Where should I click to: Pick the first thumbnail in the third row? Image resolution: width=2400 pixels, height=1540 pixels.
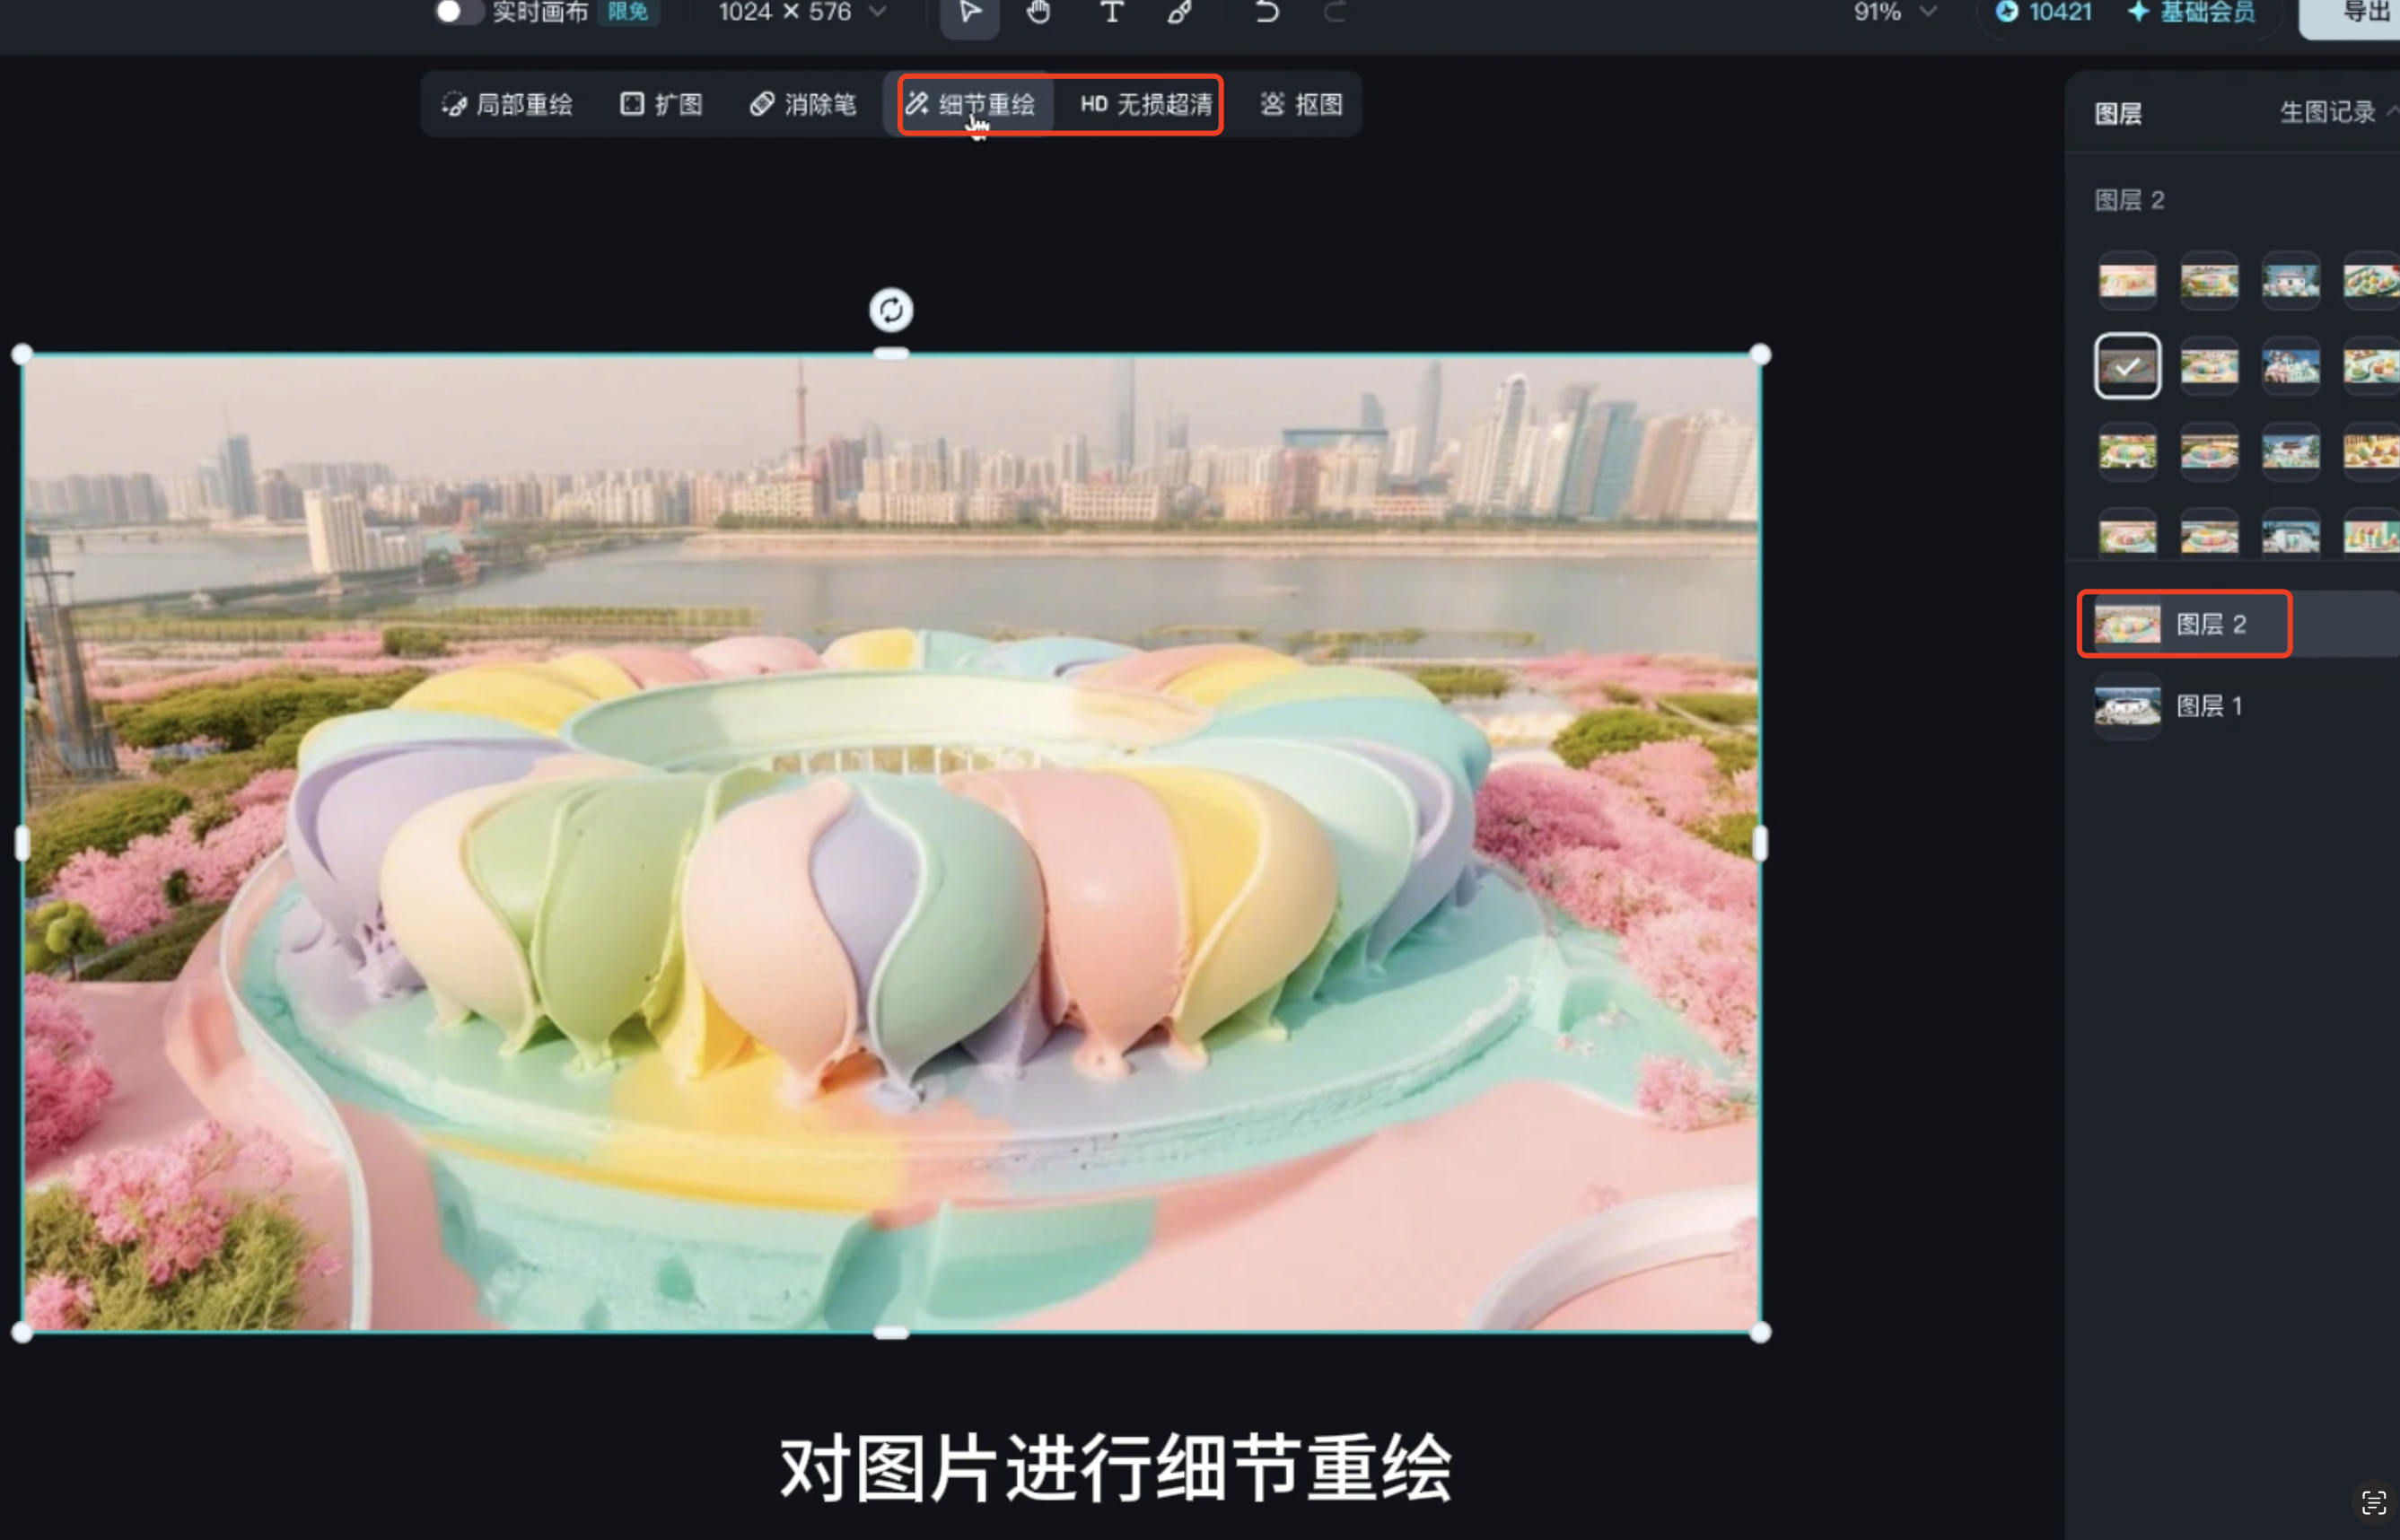[x=2127, y=451]
